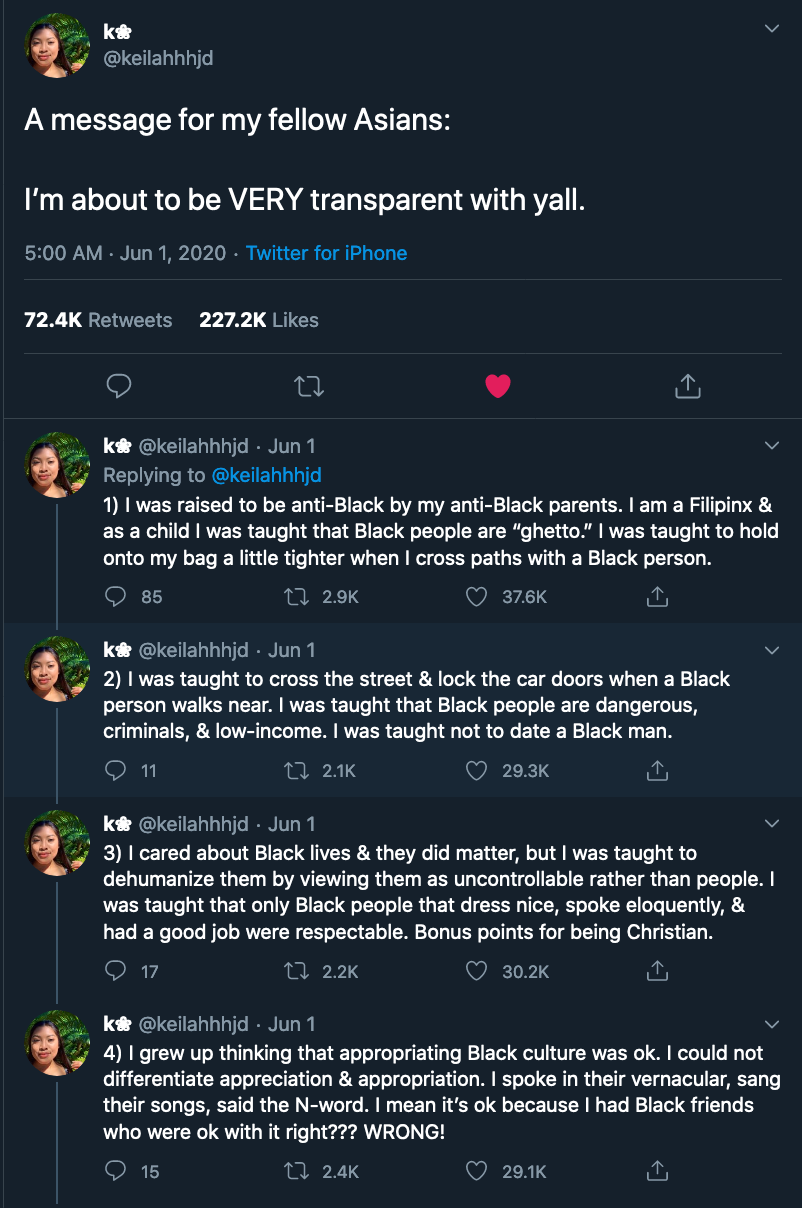Open the Twitter for iPhone link
The width and height of the screenshot is (802, 1208).
pyautogui.click(x=326, y=253)
